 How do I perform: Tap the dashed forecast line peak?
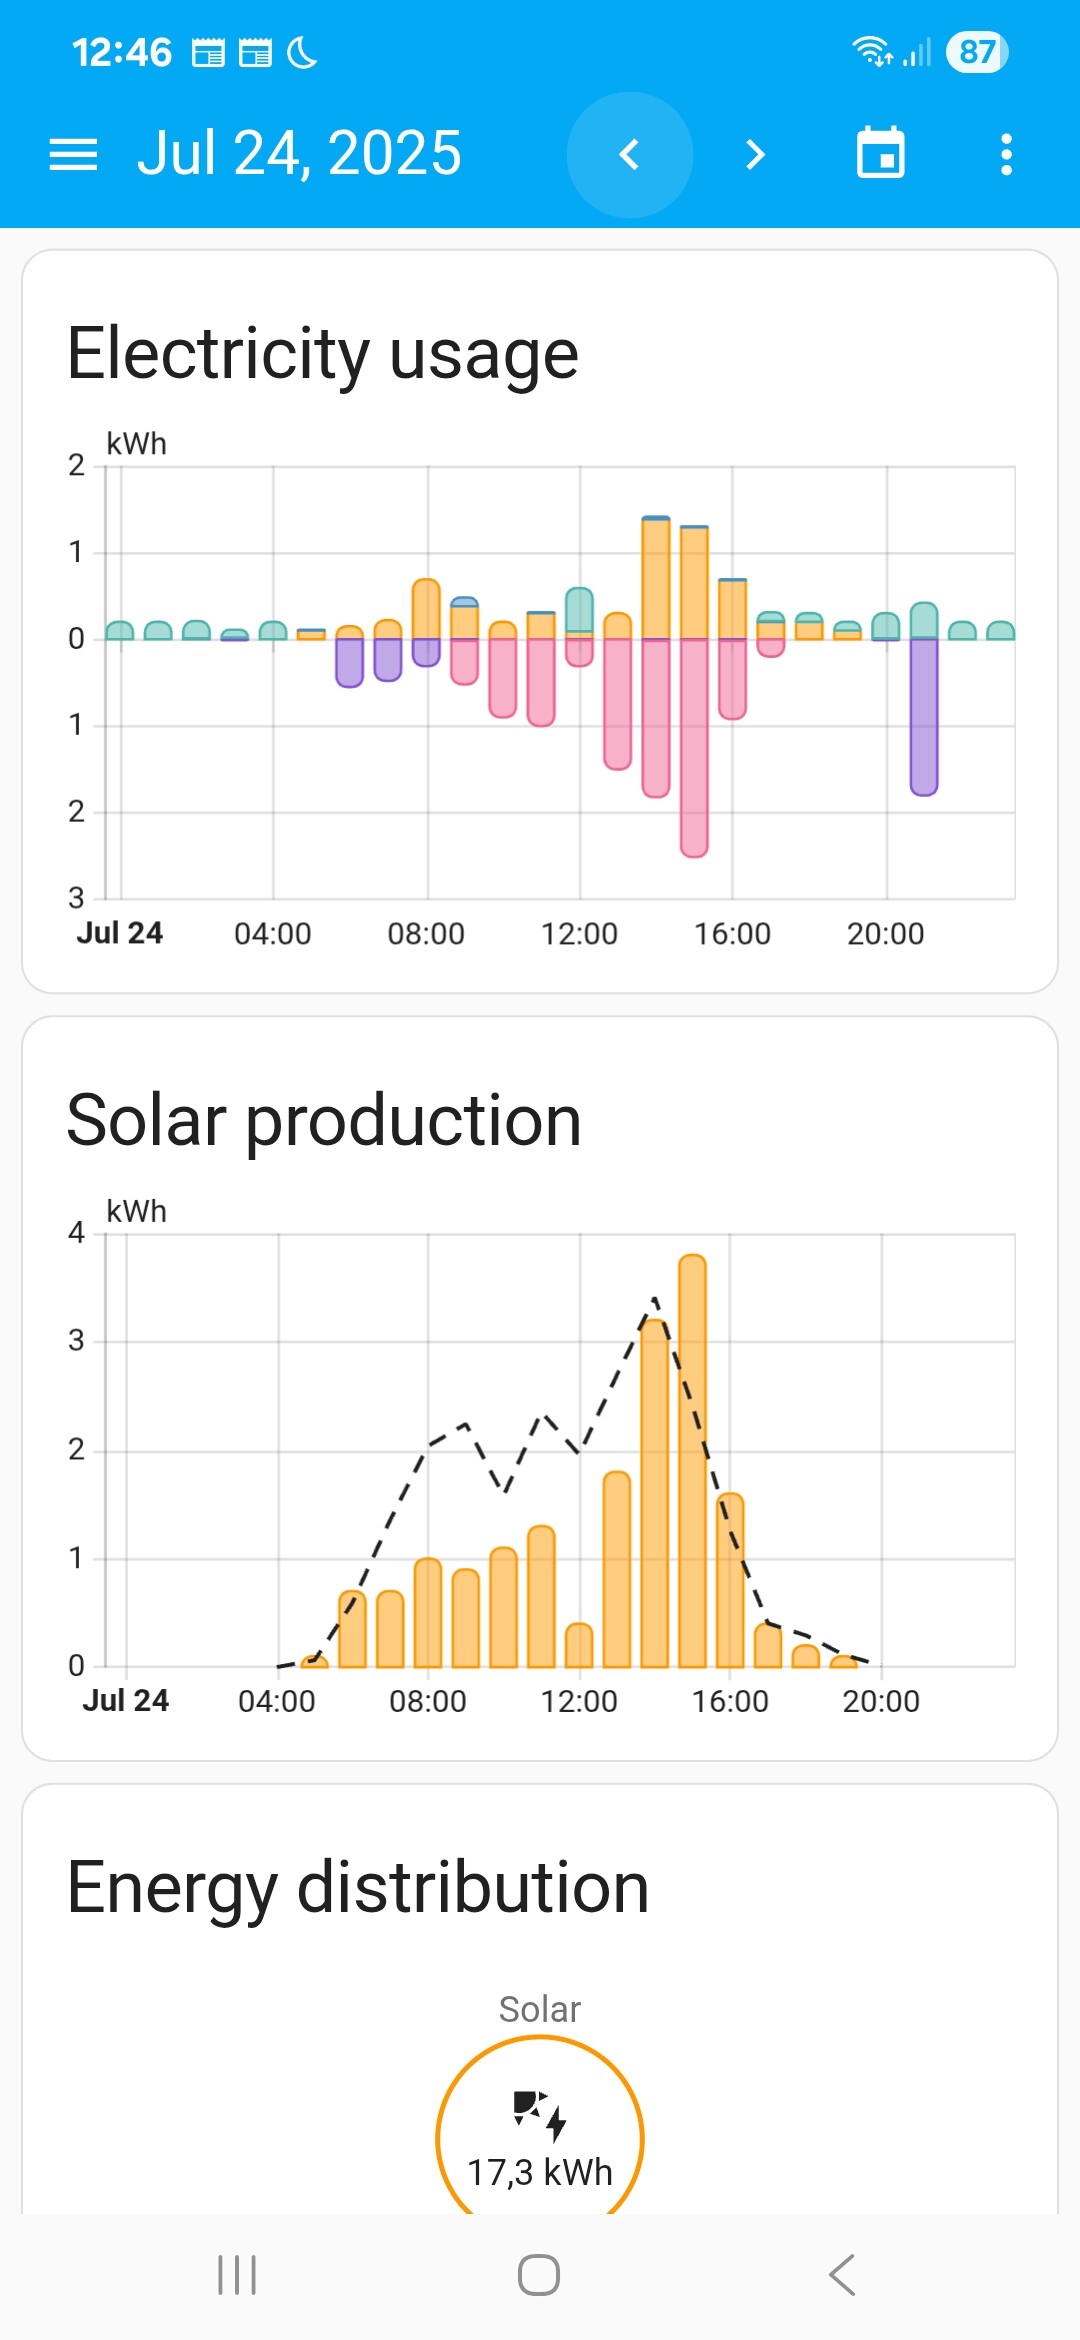[654, 1300]
